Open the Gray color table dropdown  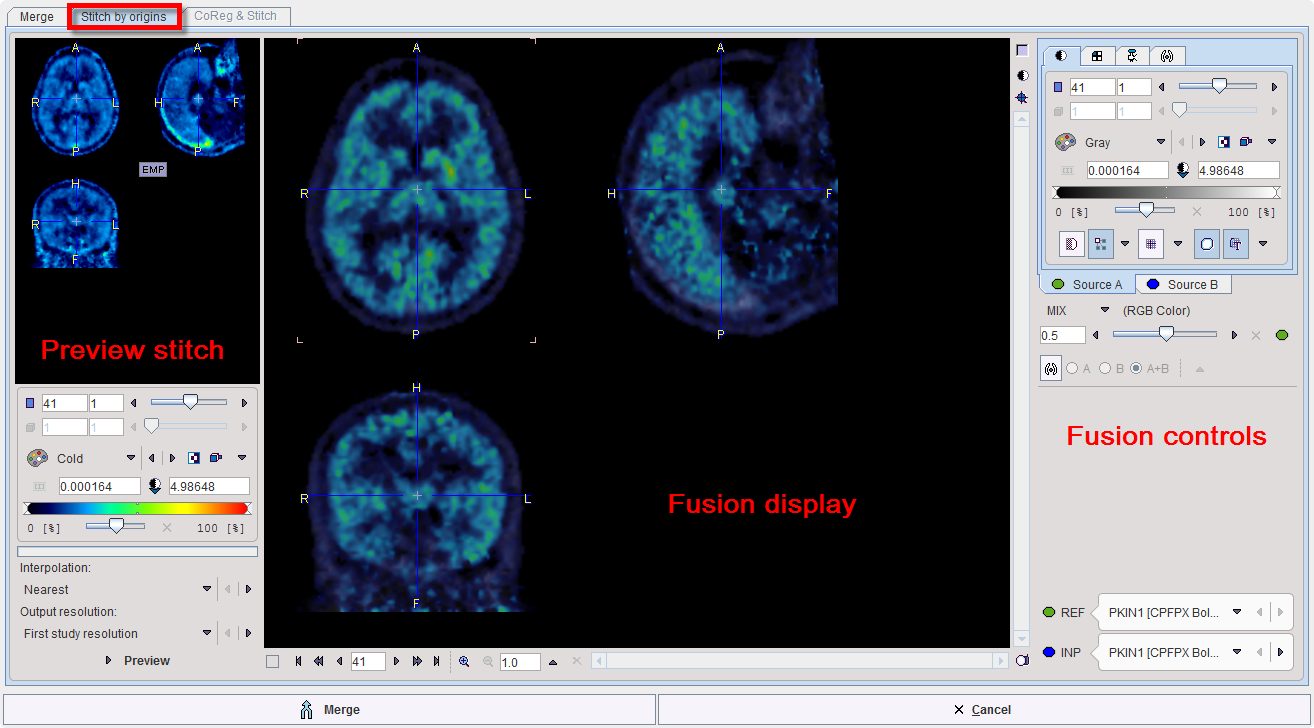[x=1161, y=142]
